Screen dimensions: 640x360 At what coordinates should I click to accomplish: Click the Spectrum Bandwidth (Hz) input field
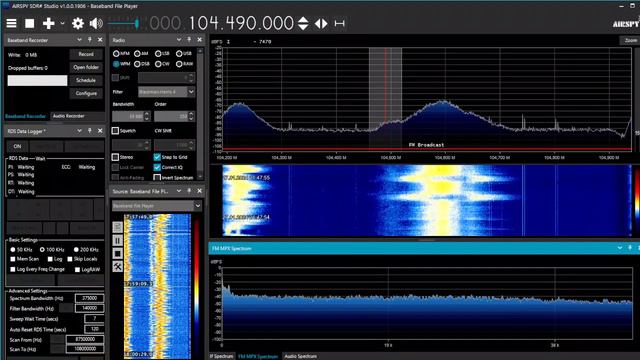[x=89, y=298]
